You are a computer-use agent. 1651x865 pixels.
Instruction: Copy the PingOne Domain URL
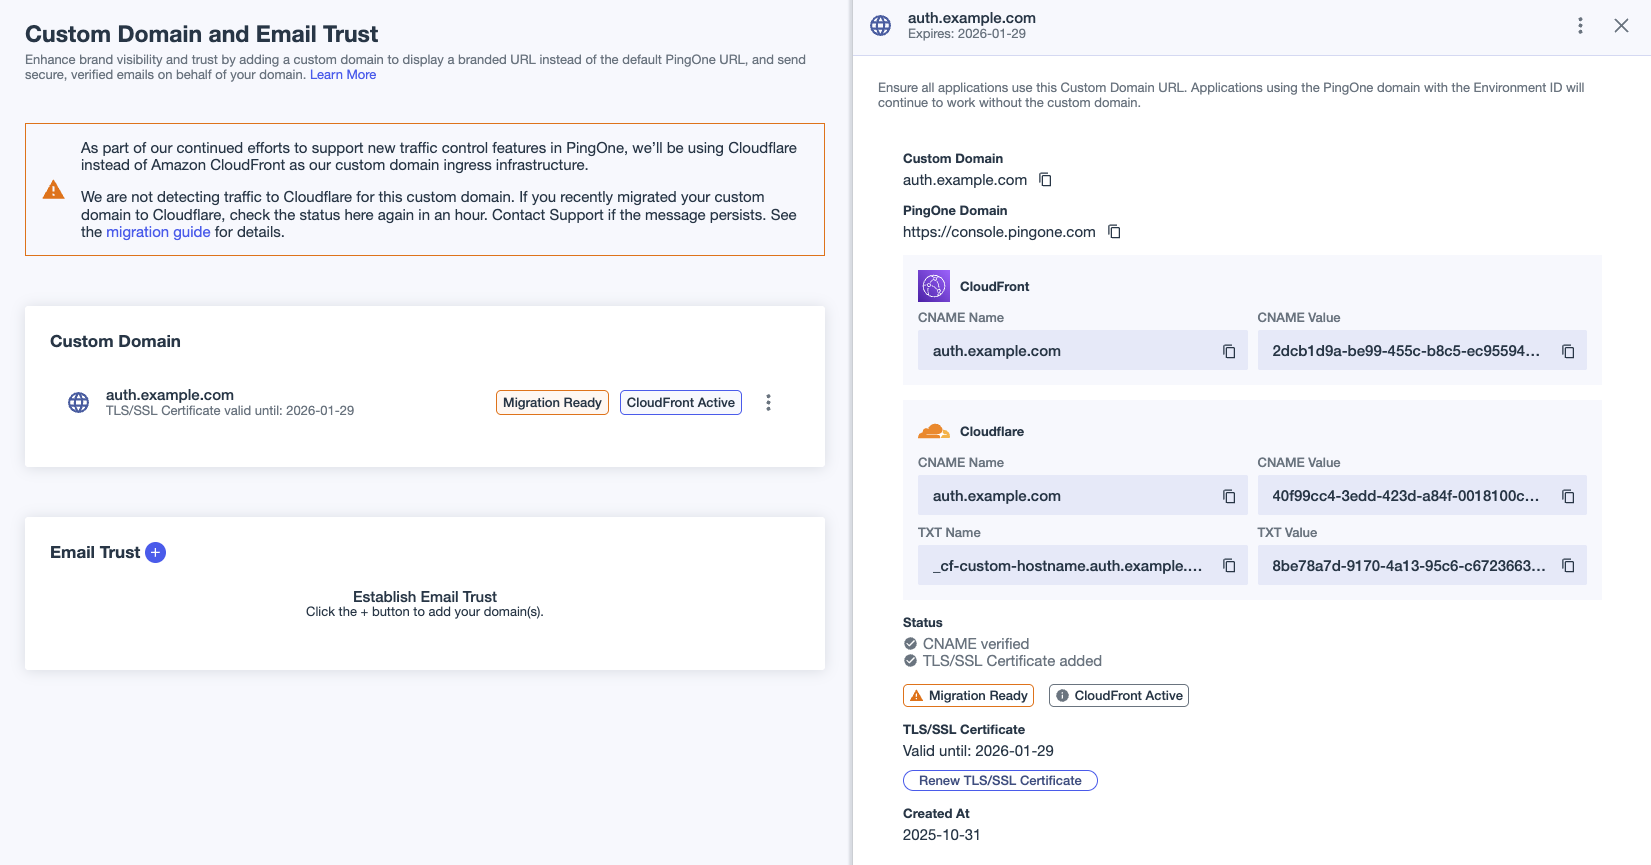(1114, 232)
